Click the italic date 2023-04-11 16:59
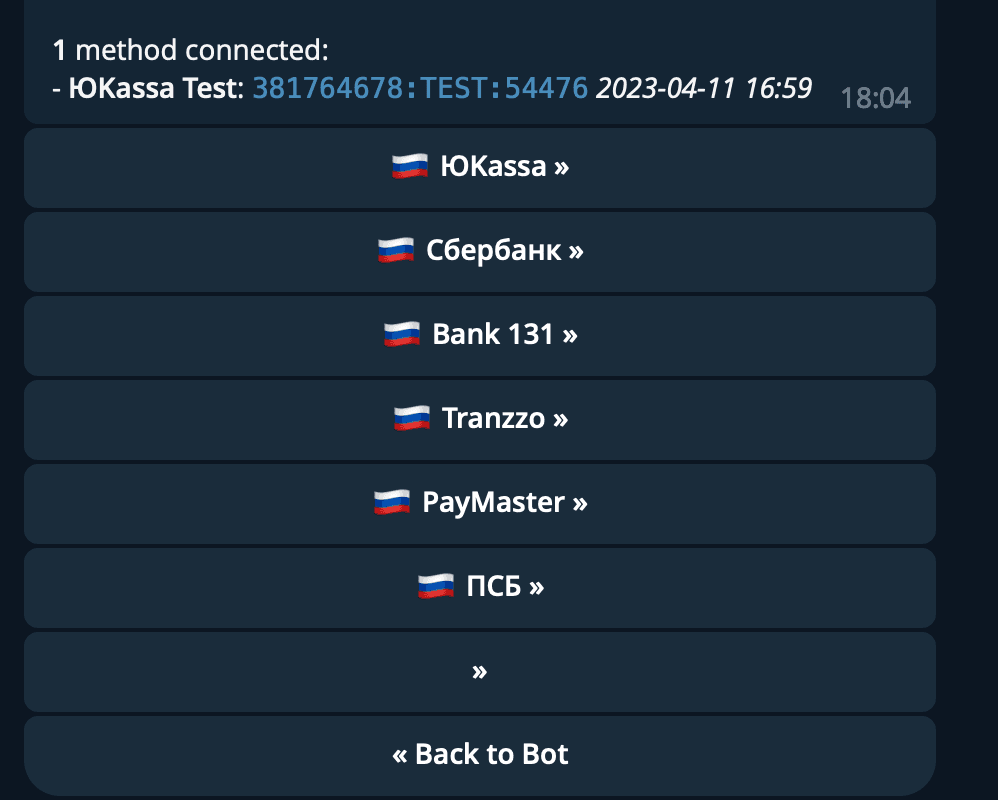This screenshot has width=998, height=800. [704, 89]
